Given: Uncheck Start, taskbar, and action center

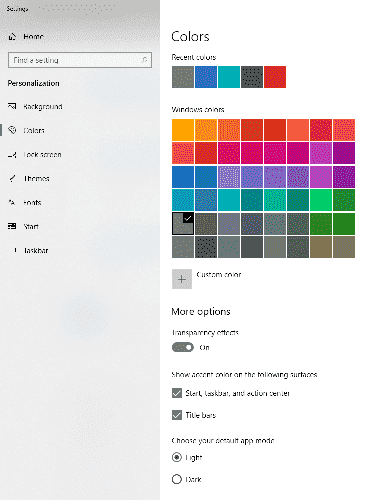Looking at the screenshot, I should pyautogui.click(x=177, y=393).
